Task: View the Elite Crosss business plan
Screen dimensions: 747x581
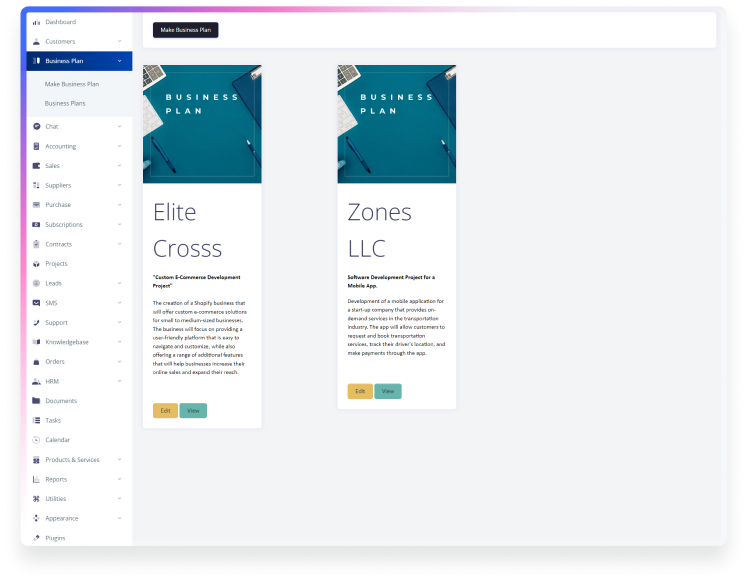Action: coord(193,411)
